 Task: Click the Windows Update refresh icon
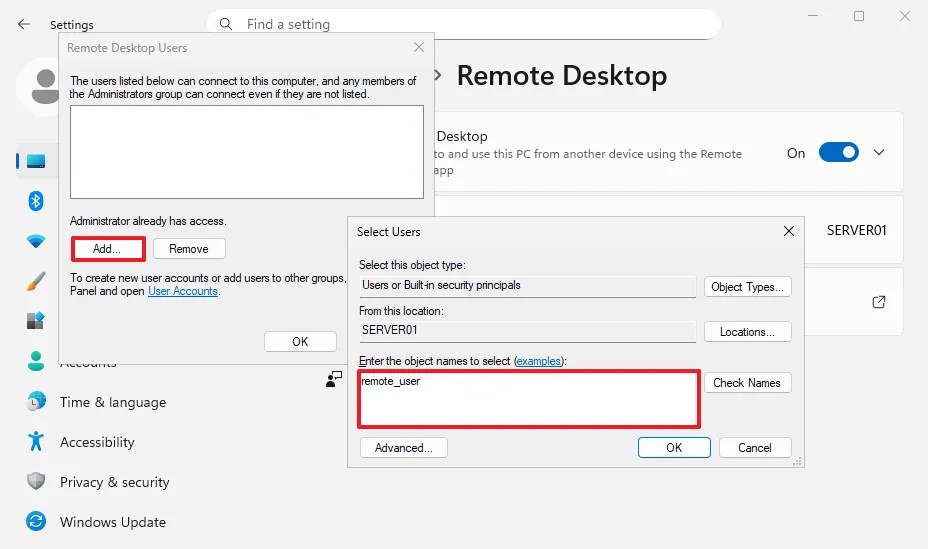click(x=36, y=521)
